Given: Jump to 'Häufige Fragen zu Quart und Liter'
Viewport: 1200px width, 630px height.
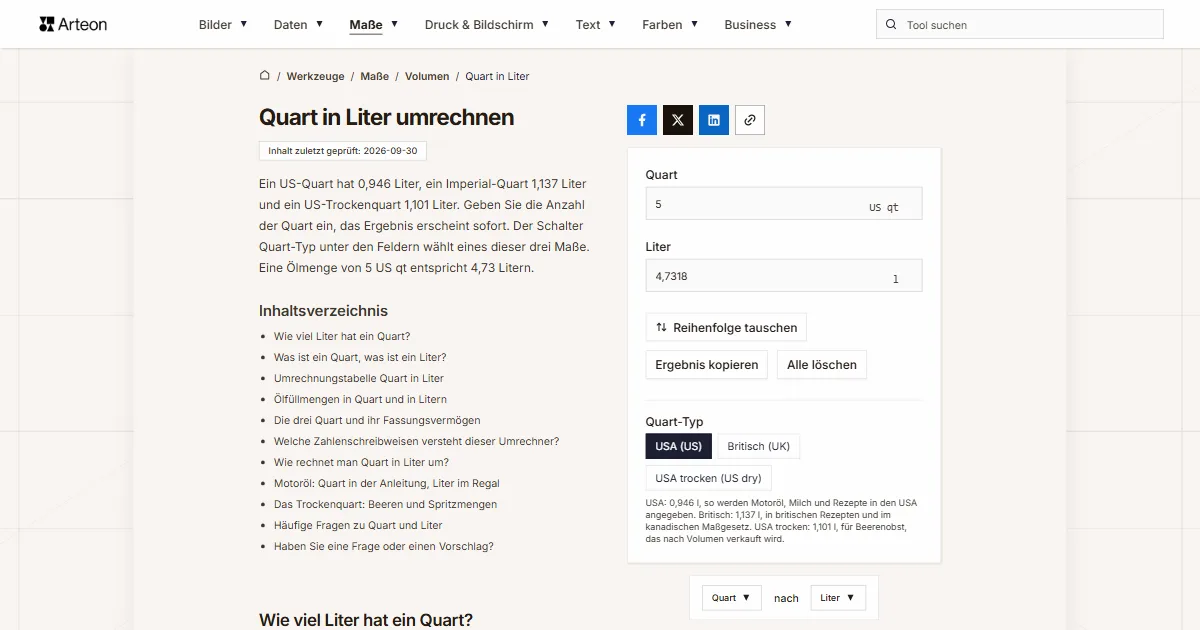Looking at the screenshot, I should point(358,525).
